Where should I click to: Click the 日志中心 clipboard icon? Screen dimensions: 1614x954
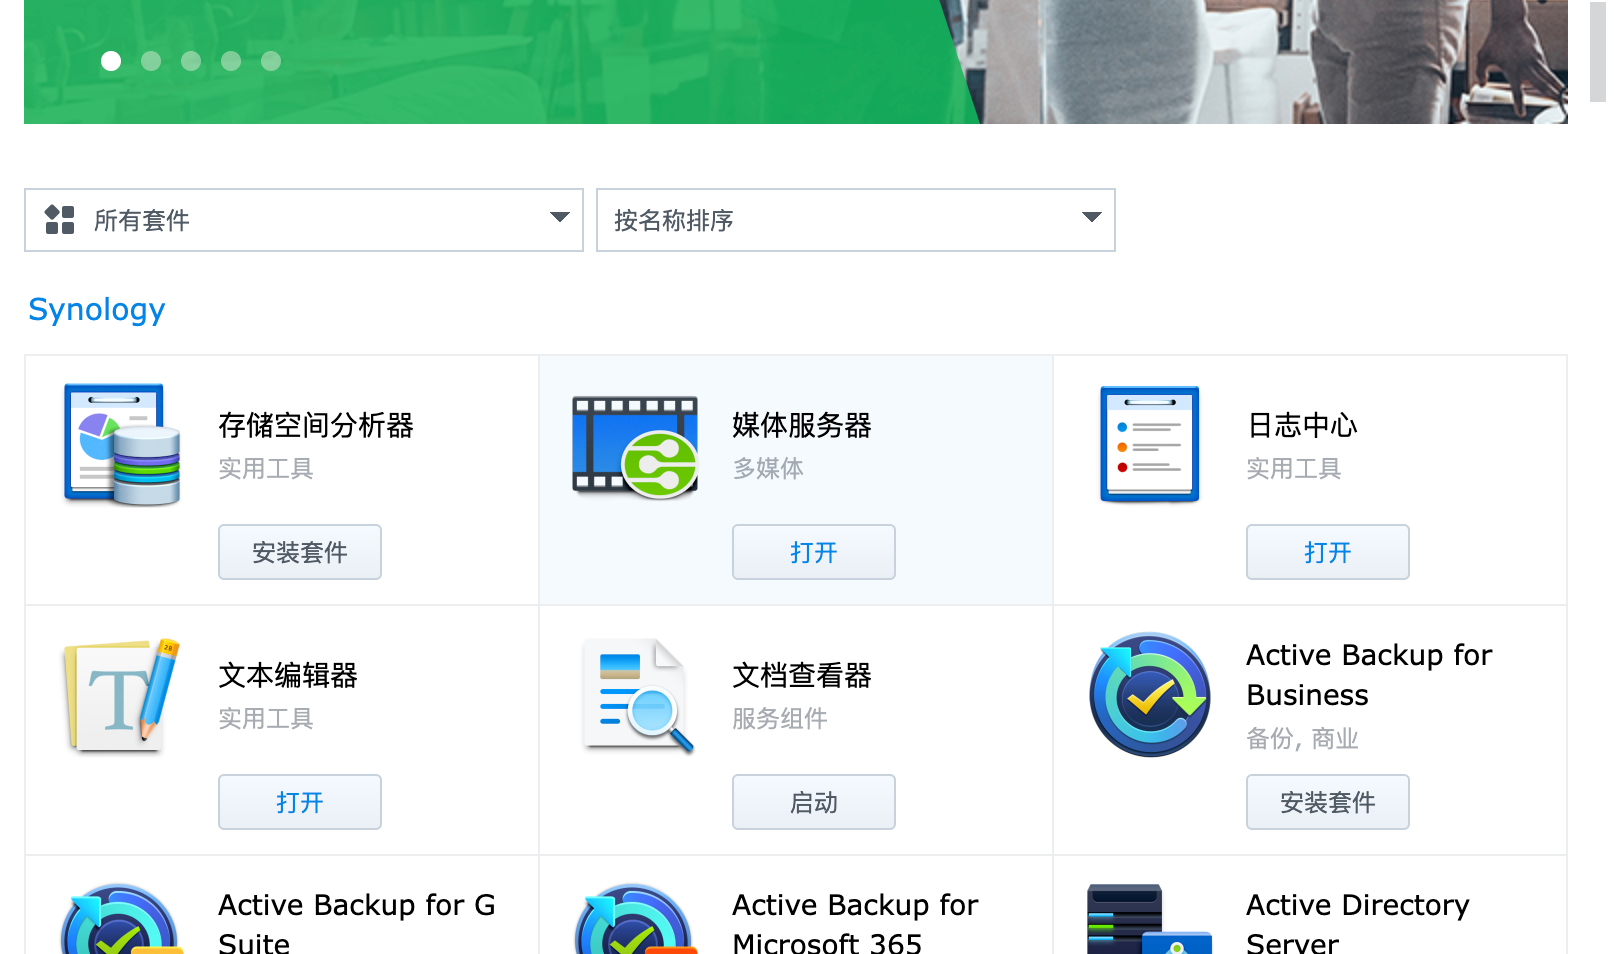pos(1149,444)
